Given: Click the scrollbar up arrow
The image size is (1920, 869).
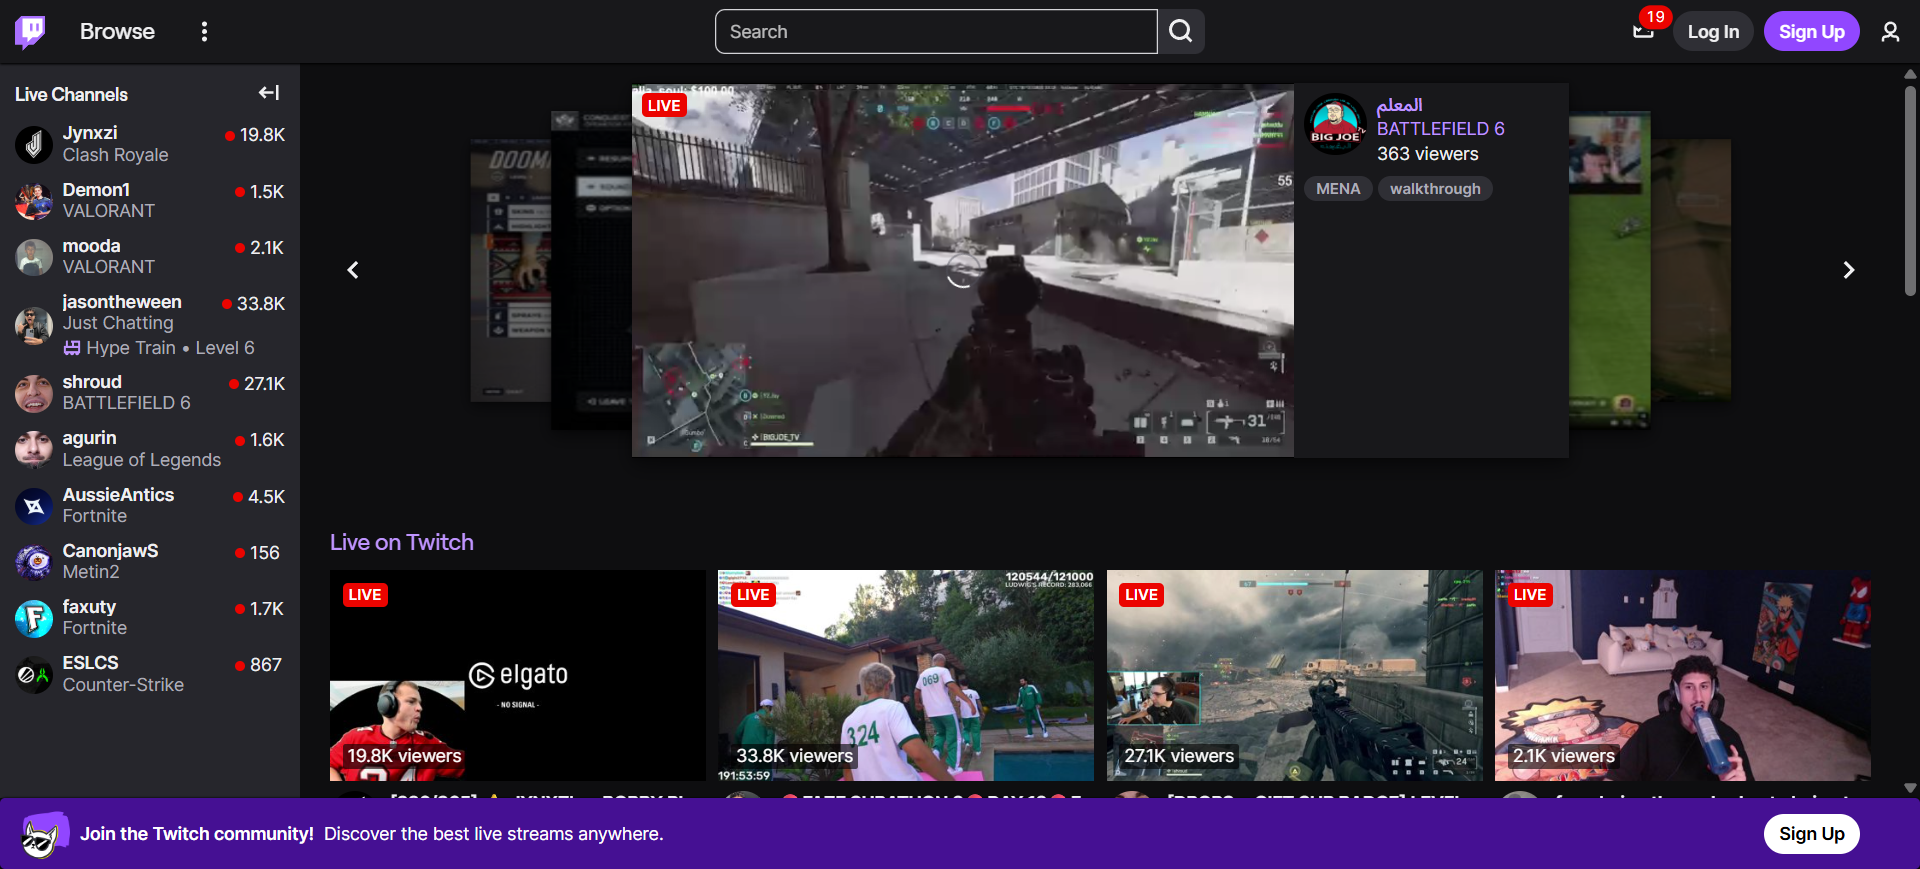Looking at the screenshot, I should [x=1910, y=74].
